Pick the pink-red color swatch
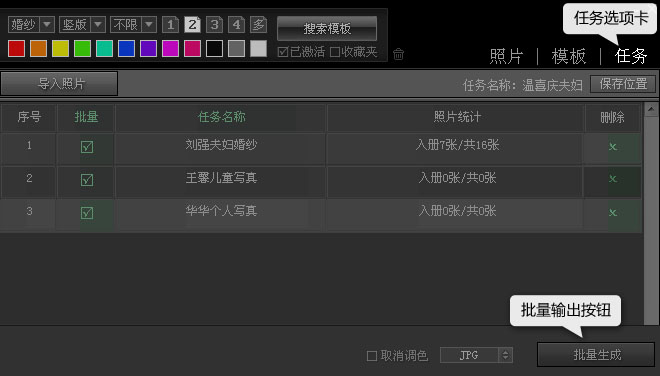 (x=192, y=48)
